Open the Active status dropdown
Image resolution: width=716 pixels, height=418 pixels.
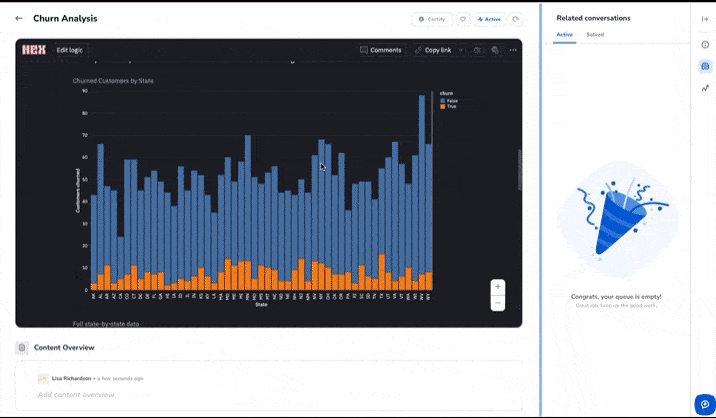click(489, 19)
